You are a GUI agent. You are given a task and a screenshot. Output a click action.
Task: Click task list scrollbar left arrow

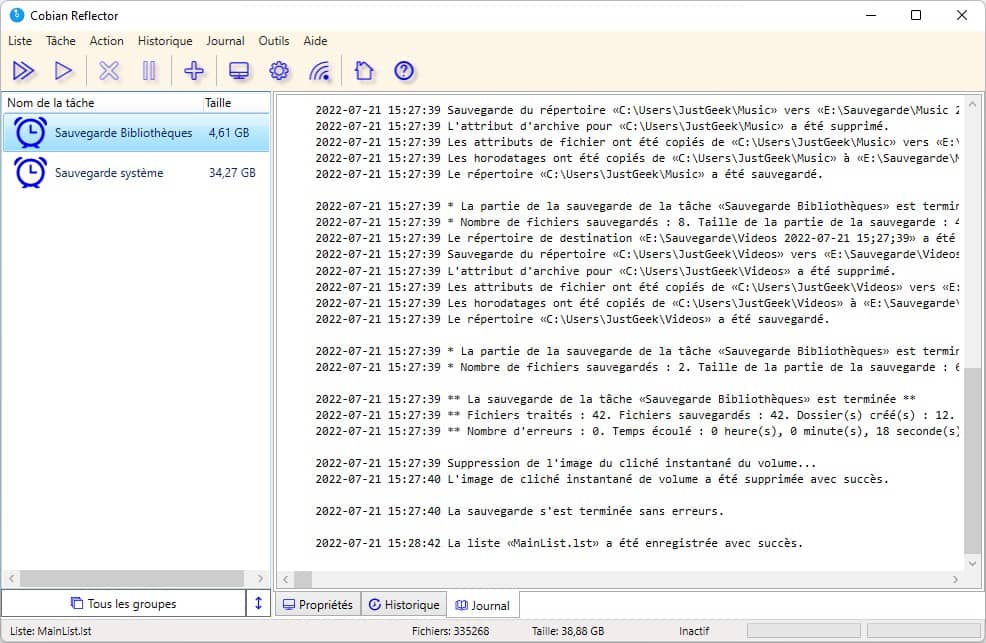click(x=11, y=578)
